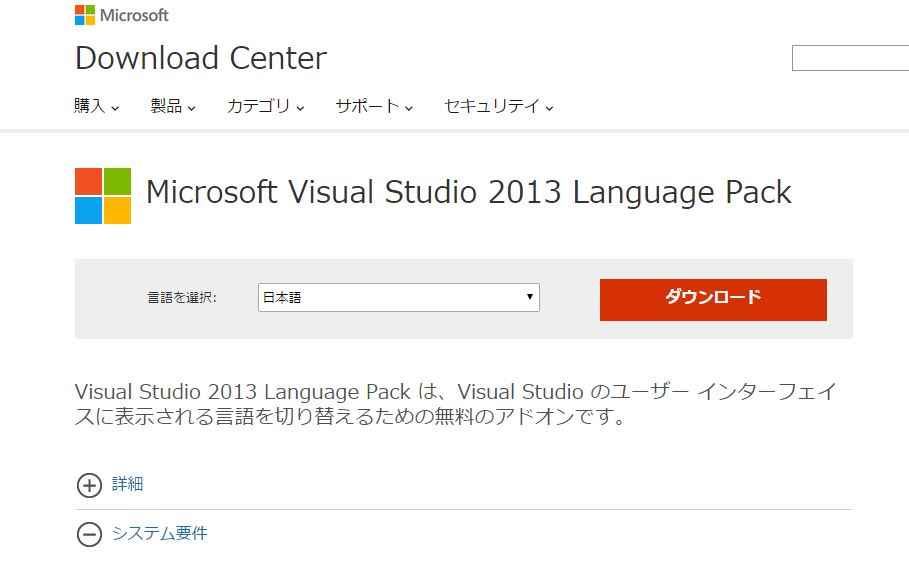This screenshot has width=909, height=561.
Task: Click the Microsoft wordmark text in header
Action: point(134,15)
